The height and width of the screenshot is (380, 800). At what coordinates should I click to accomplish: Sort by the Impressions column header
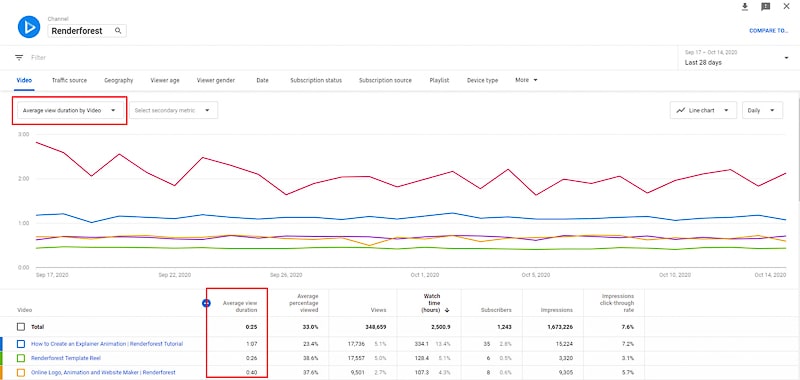point(557,310)
